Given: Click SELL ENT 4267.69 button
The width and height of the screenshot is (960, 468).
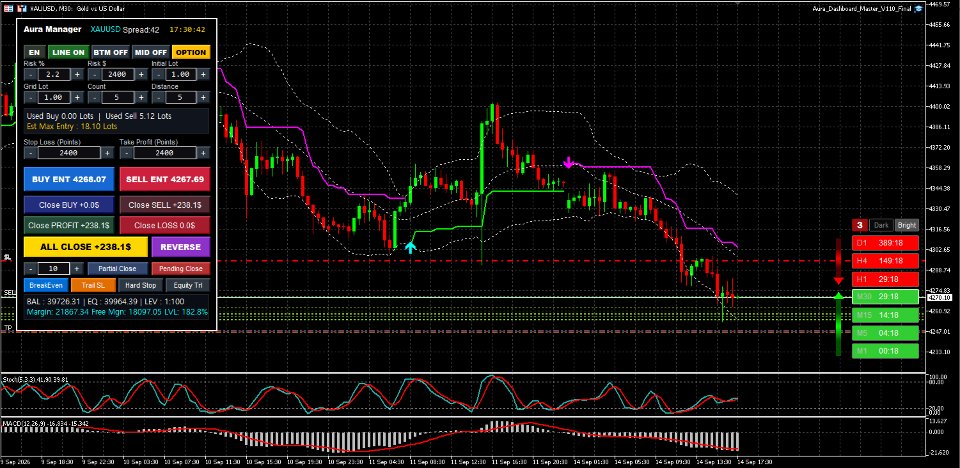Looking at the screenshot, I should pyautogui.click(x=165, y=179).
